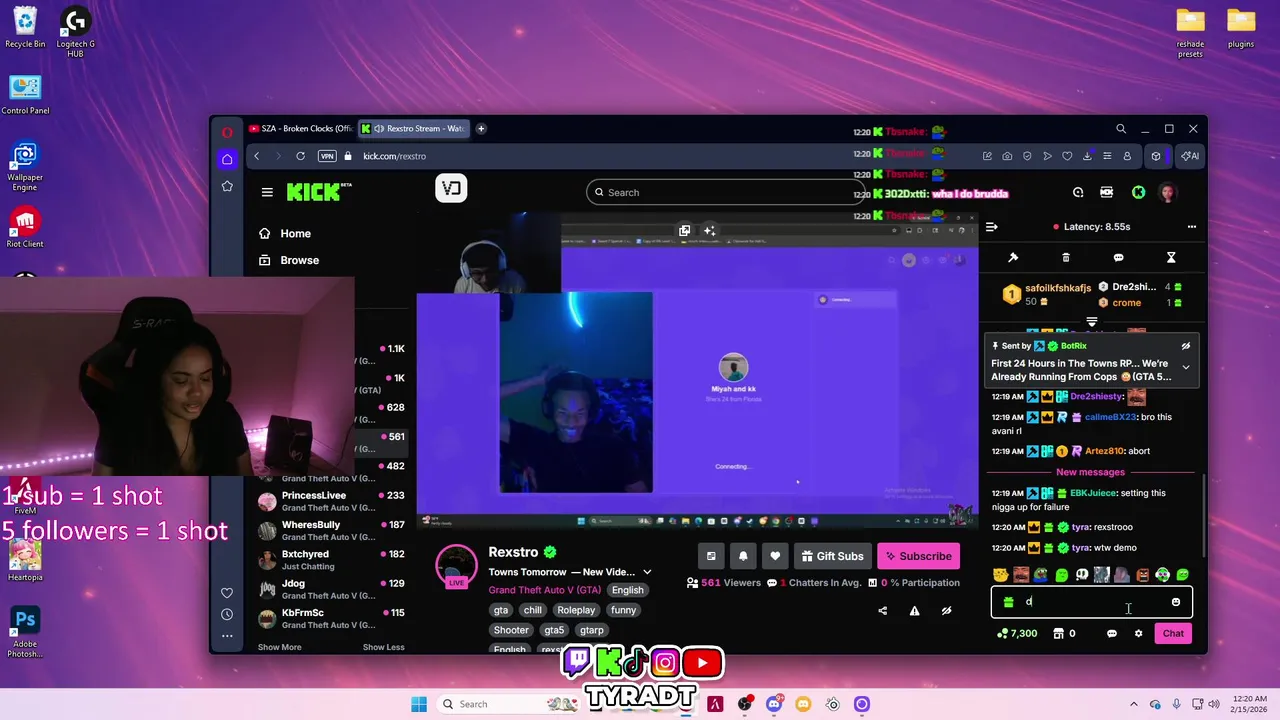
Task: Share the stream
Action: coord(882,611)
